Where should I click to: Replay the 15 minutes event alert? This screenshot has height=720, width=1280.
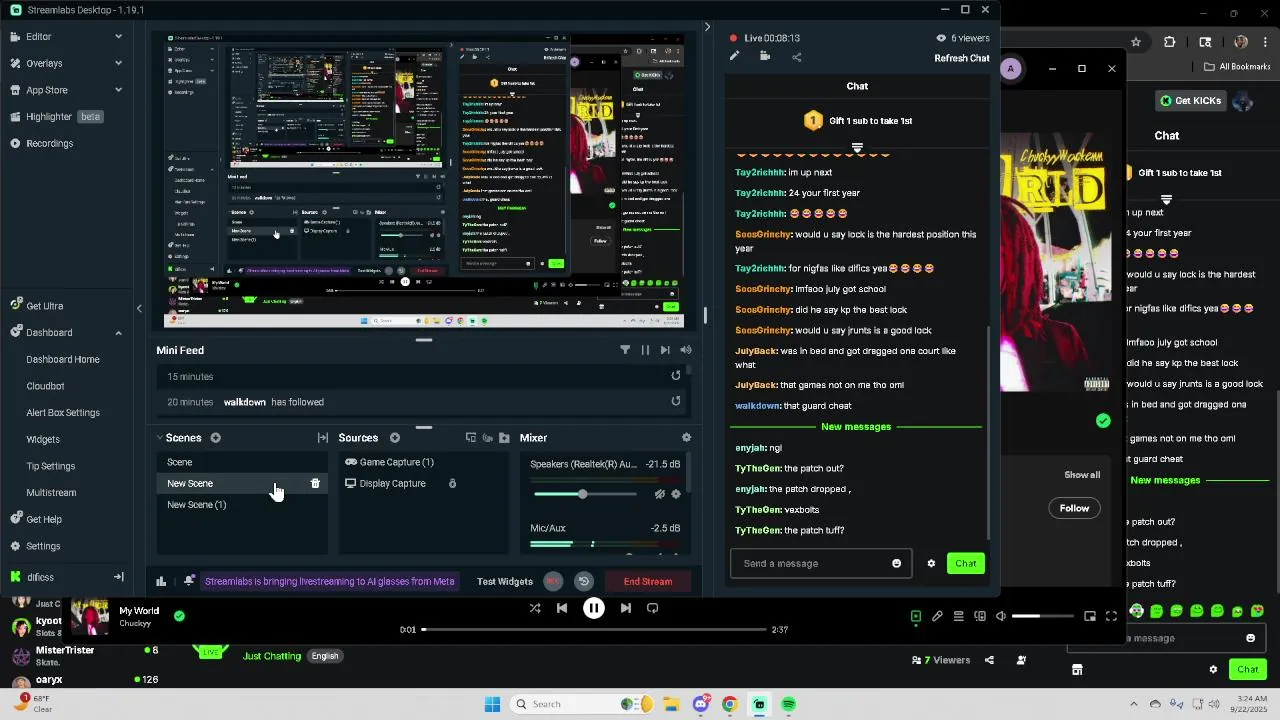(676, 376)
